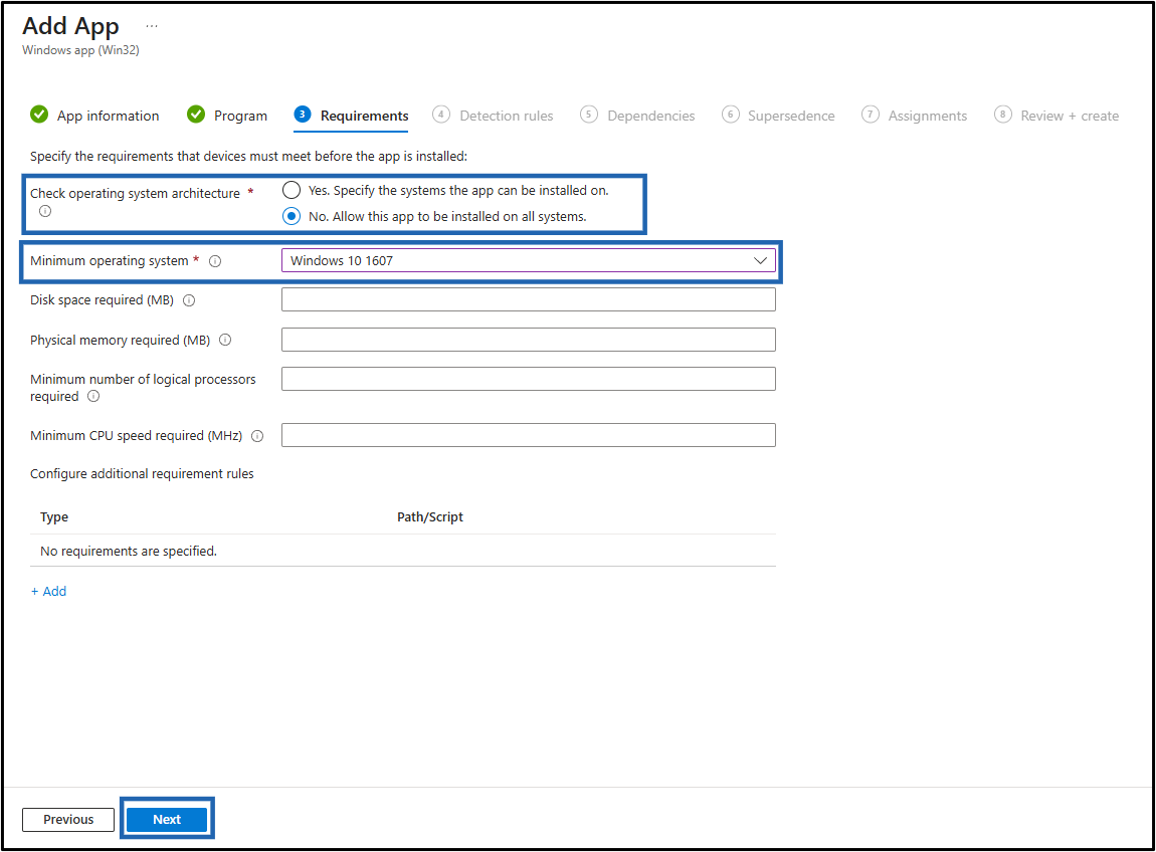
Task: Click the Type column header
Action: tap(54, 517)
